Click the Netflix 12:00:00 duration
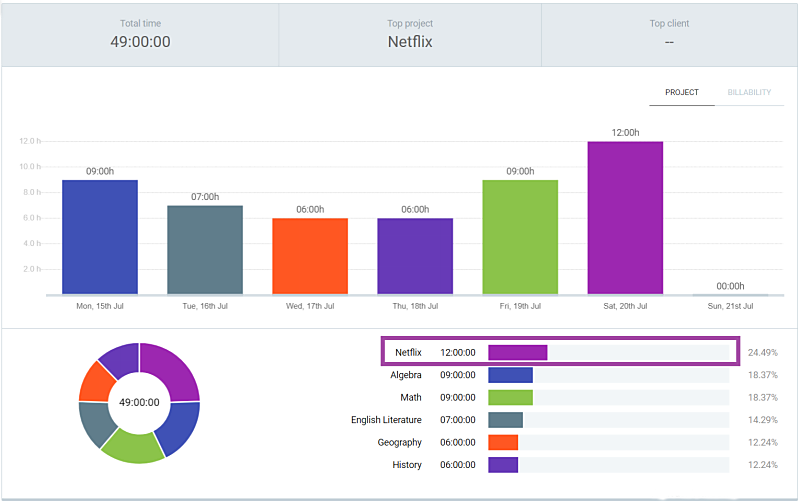The height and width of the screenshot is (502, 800). tap(458, 353)
